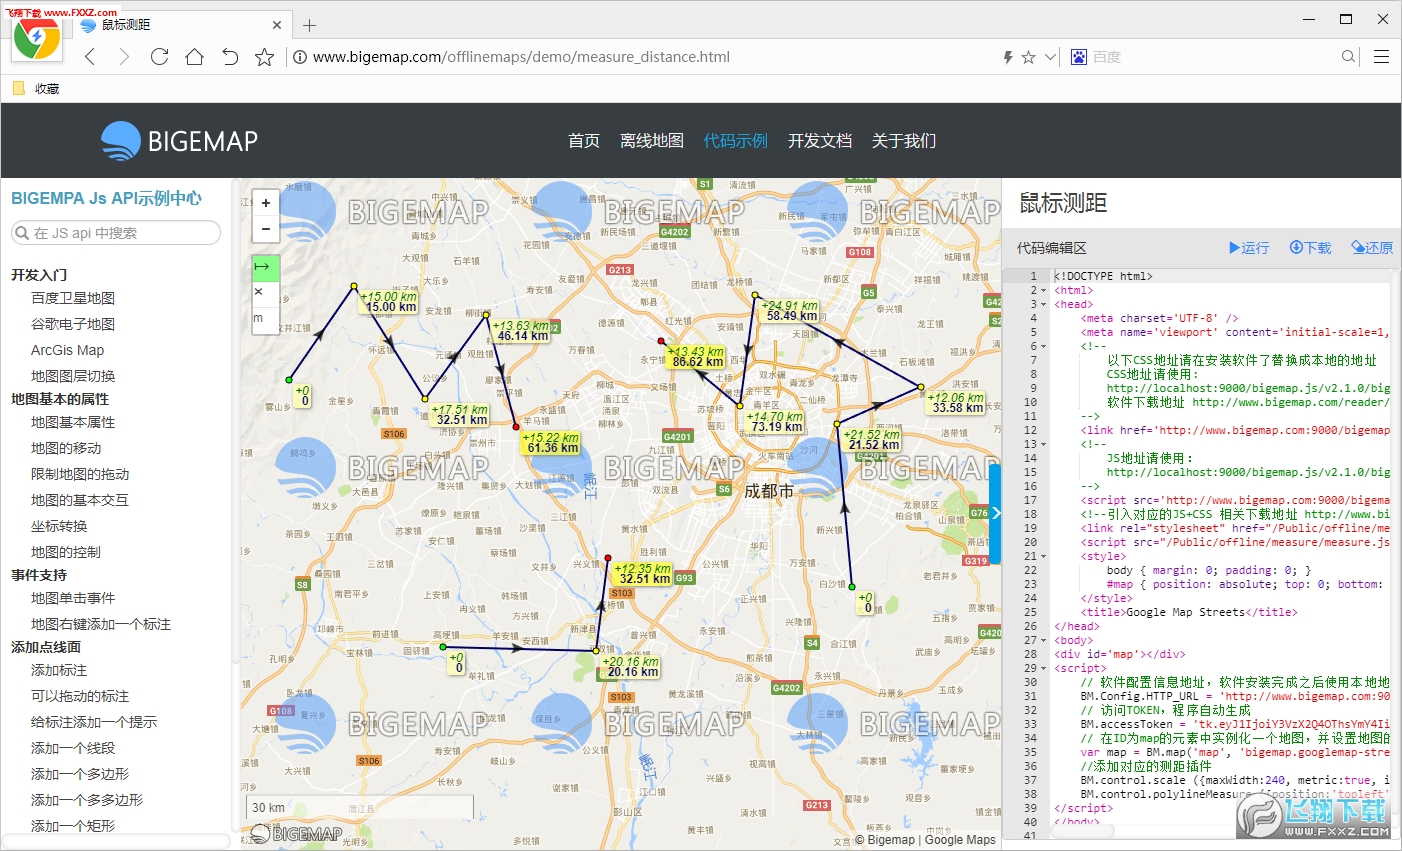Fold the comment block on line 6
1402x851 pixels.
pyautogui.click(x=1044, y=346)
